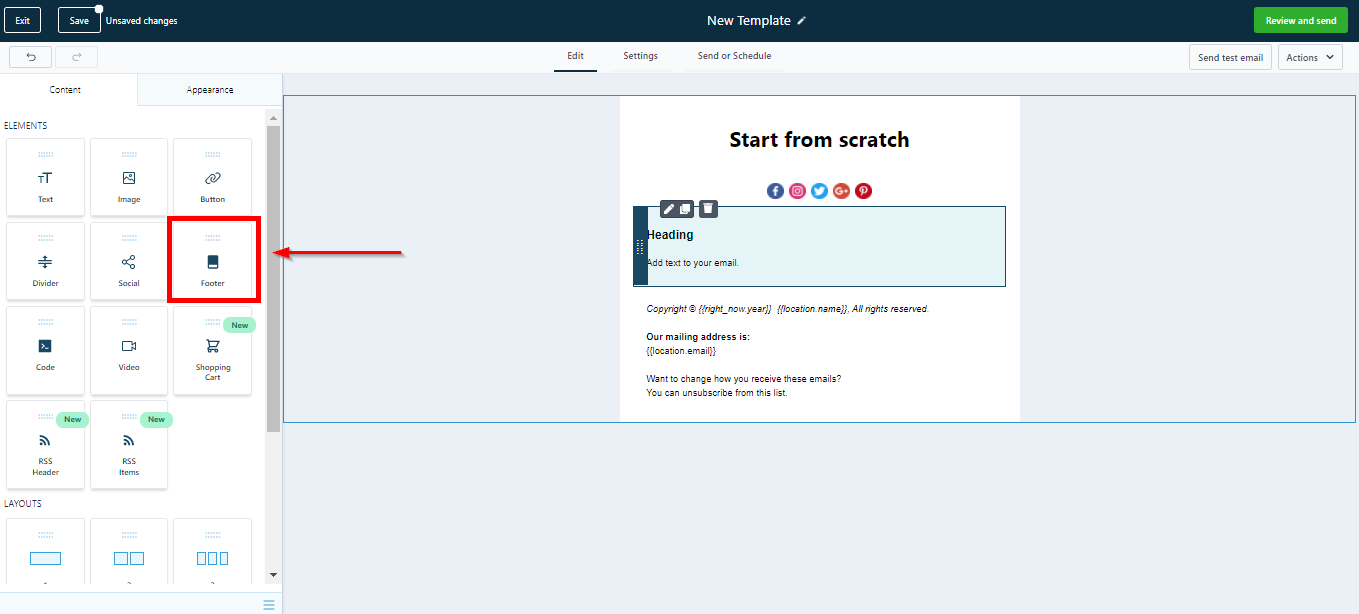Select the Footer element tile

(x=212, y=261)
